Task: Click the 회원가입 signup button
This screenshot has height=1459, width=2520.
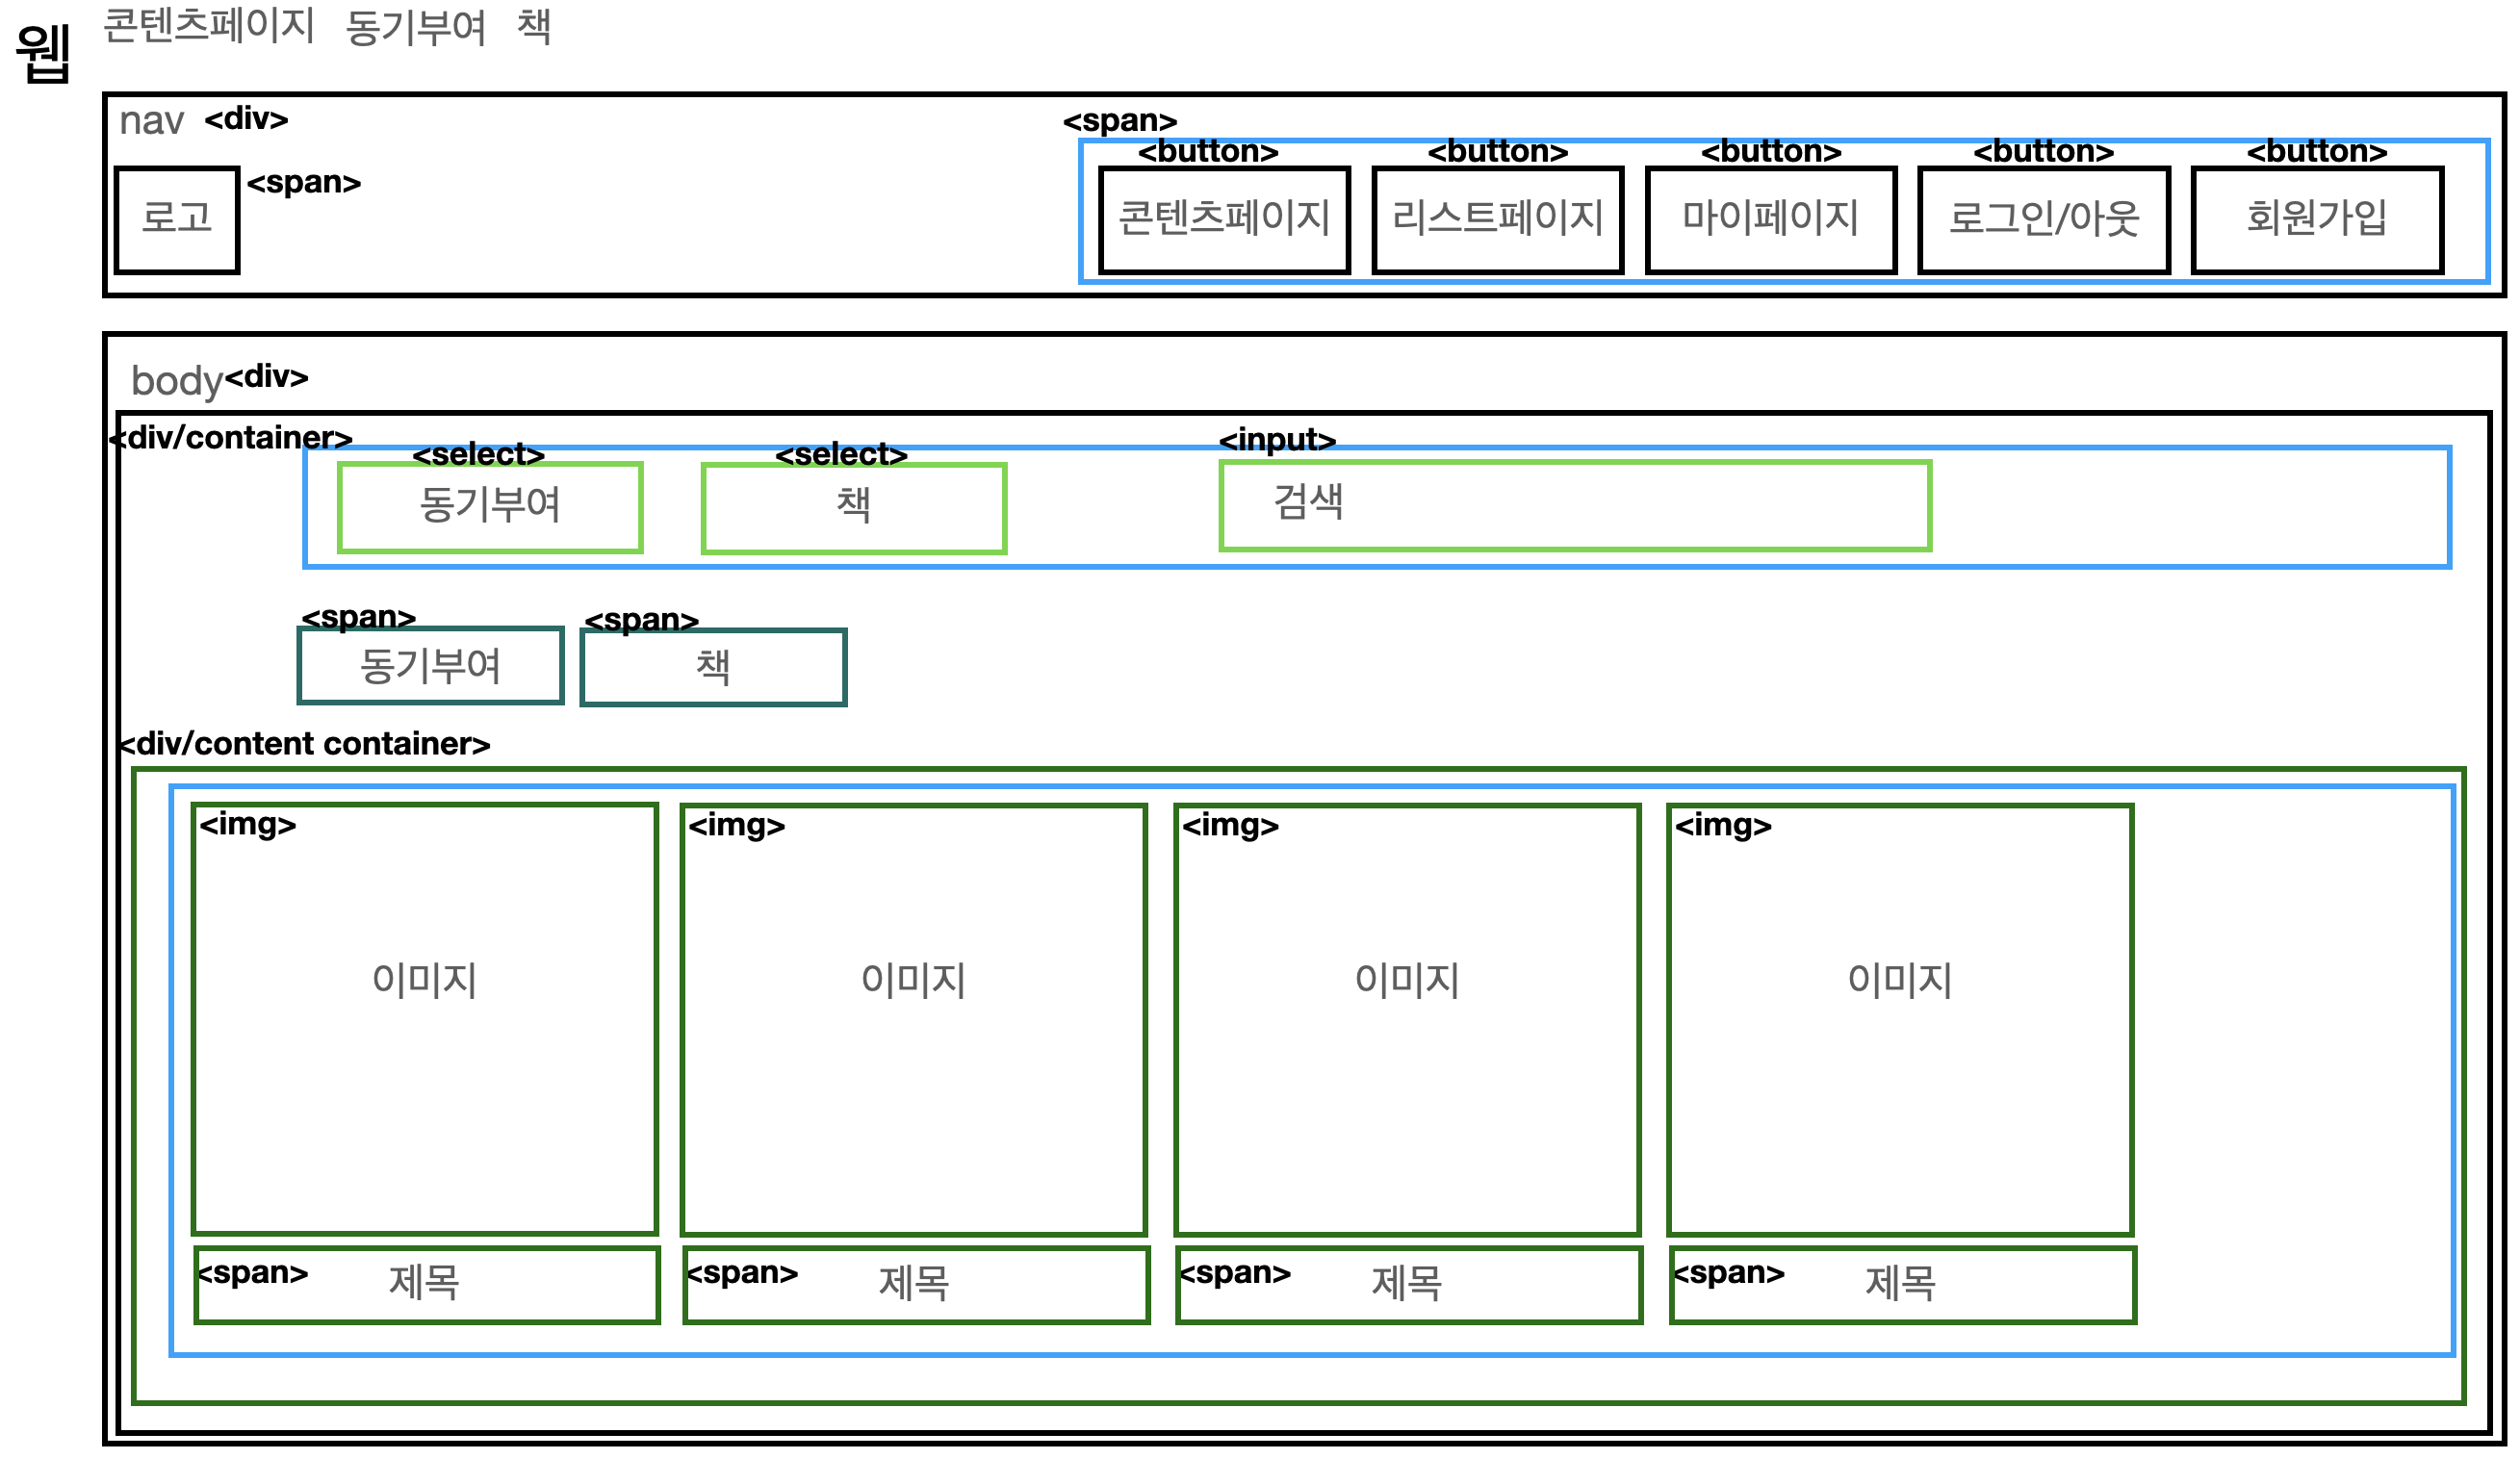Action: click(x=2316, y=219)
